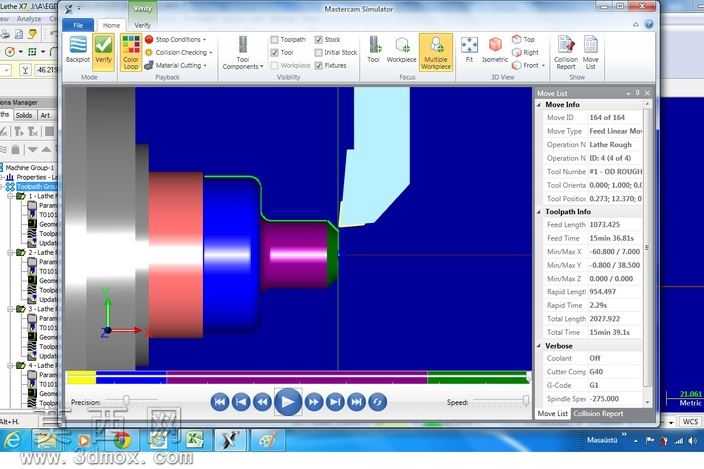Click the purple segment of progress bar

point(296,377)
